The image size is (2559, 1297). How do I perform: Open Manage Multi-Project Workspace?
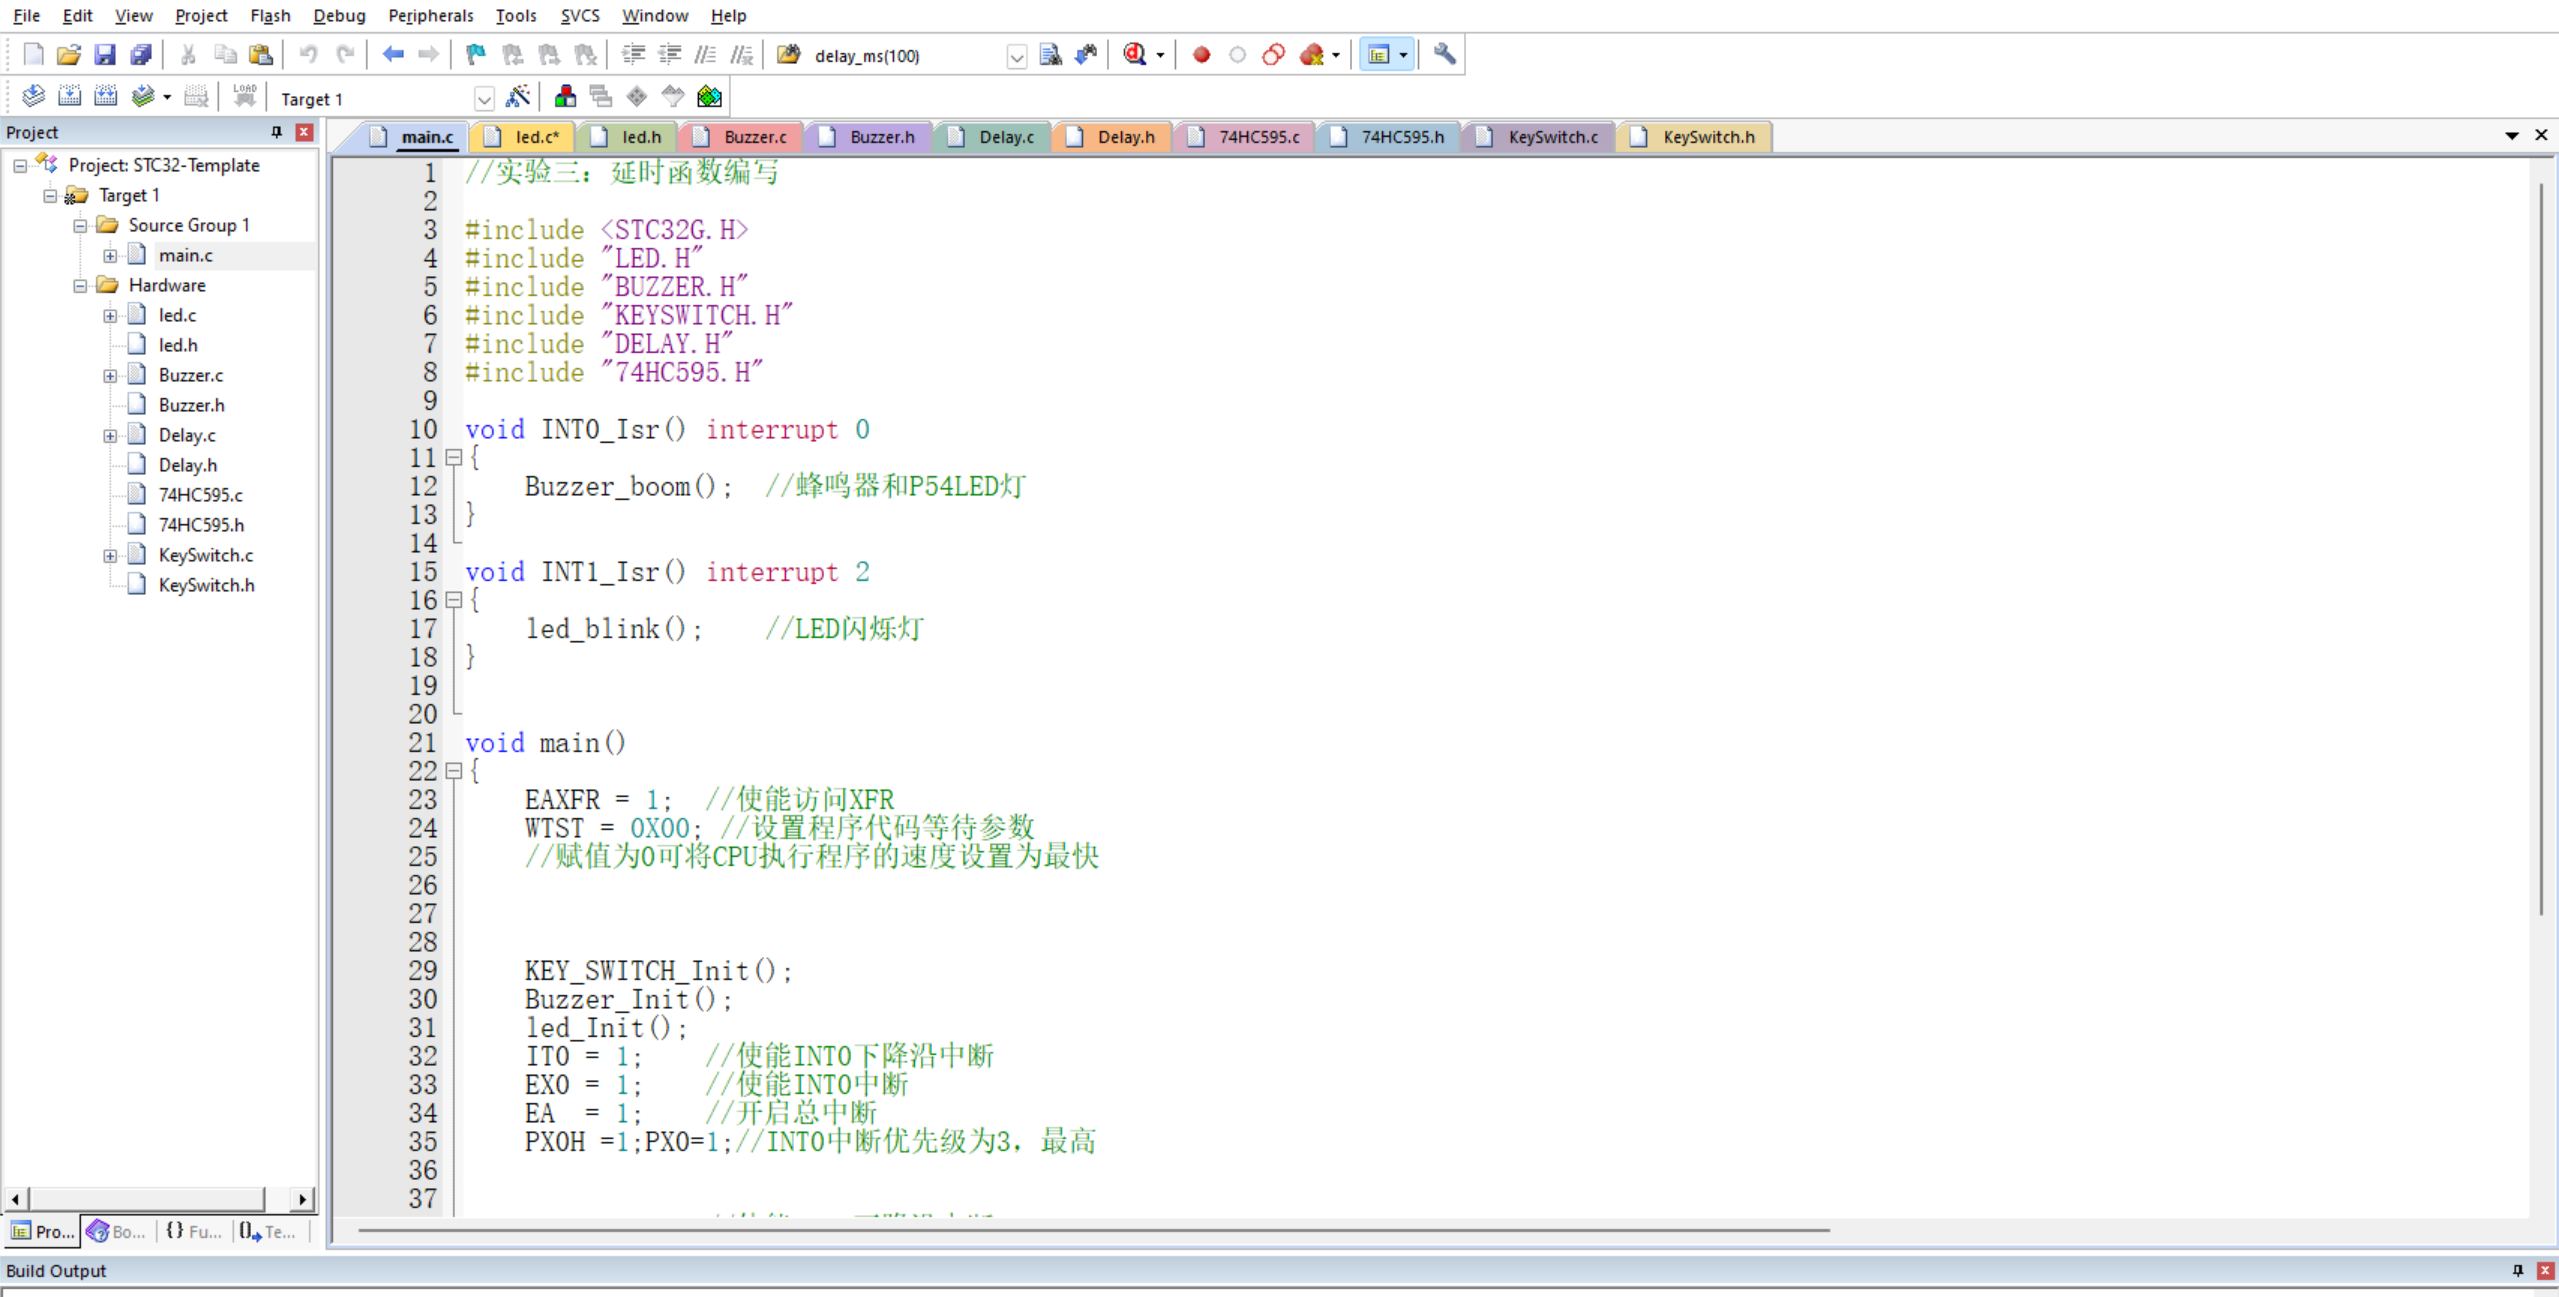point(601,97)
